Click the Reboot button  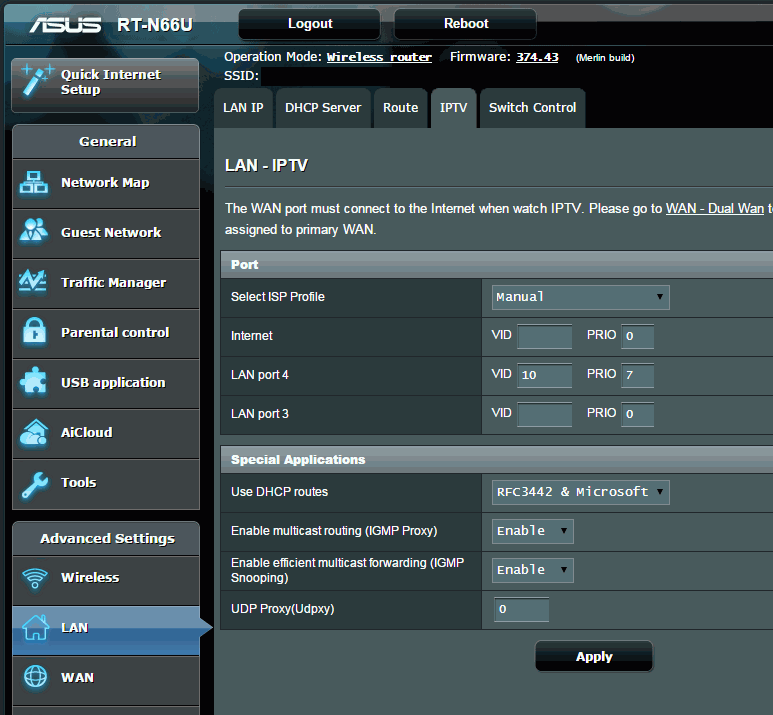click(465, 24)
